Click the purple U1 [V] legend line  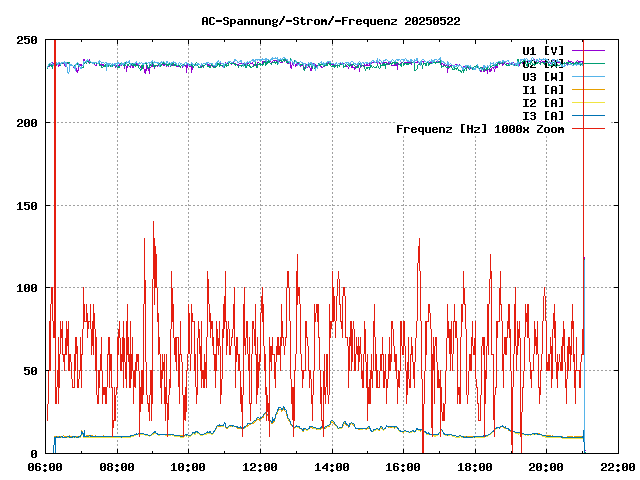[588, 50]
